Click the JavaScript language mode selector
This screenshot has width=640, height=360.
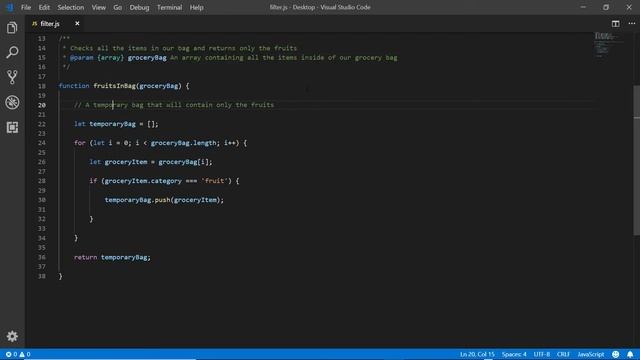pos(591,354)
